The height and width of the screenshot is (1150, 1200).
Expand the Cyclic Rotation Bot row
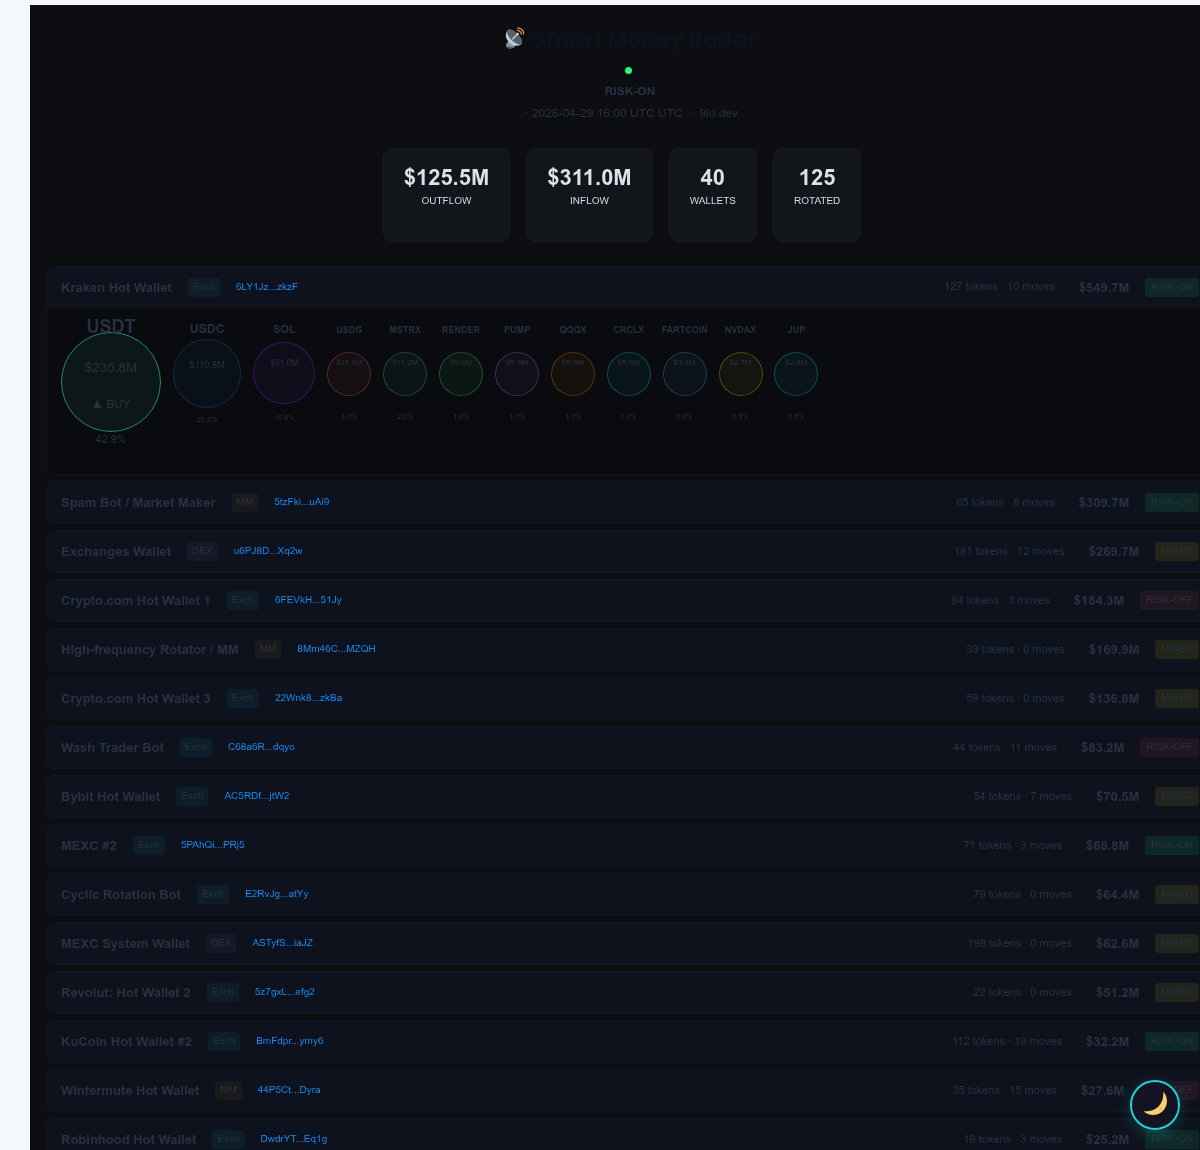pyautogui.click(x=622, y=894)
